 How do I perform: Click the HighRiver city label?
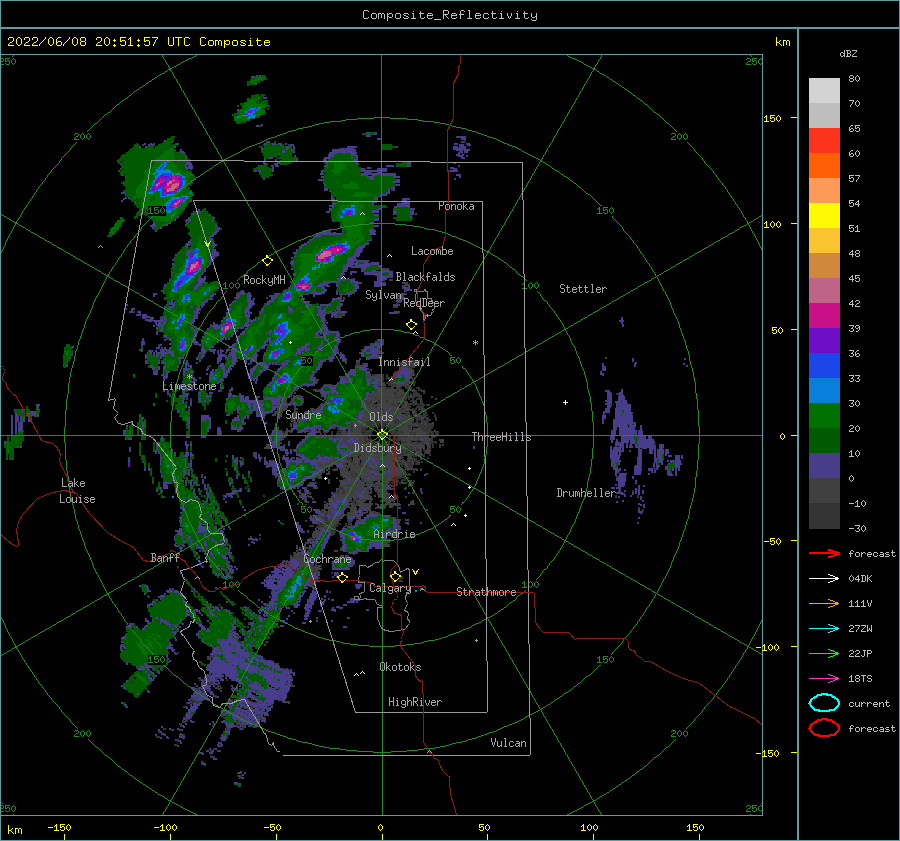(x=415, y=702)
